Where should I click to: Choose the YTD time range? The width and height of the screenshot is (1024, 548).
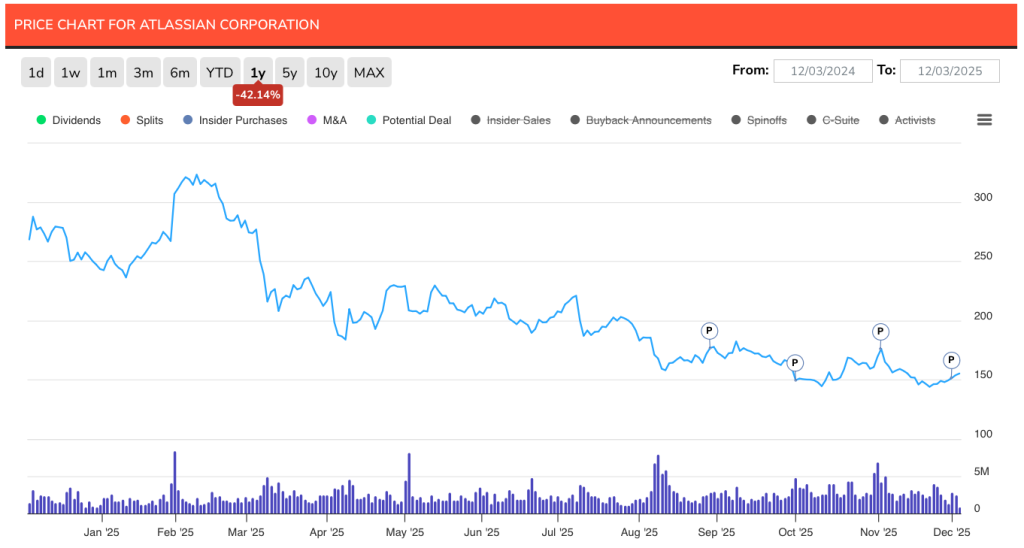[219, 73]
